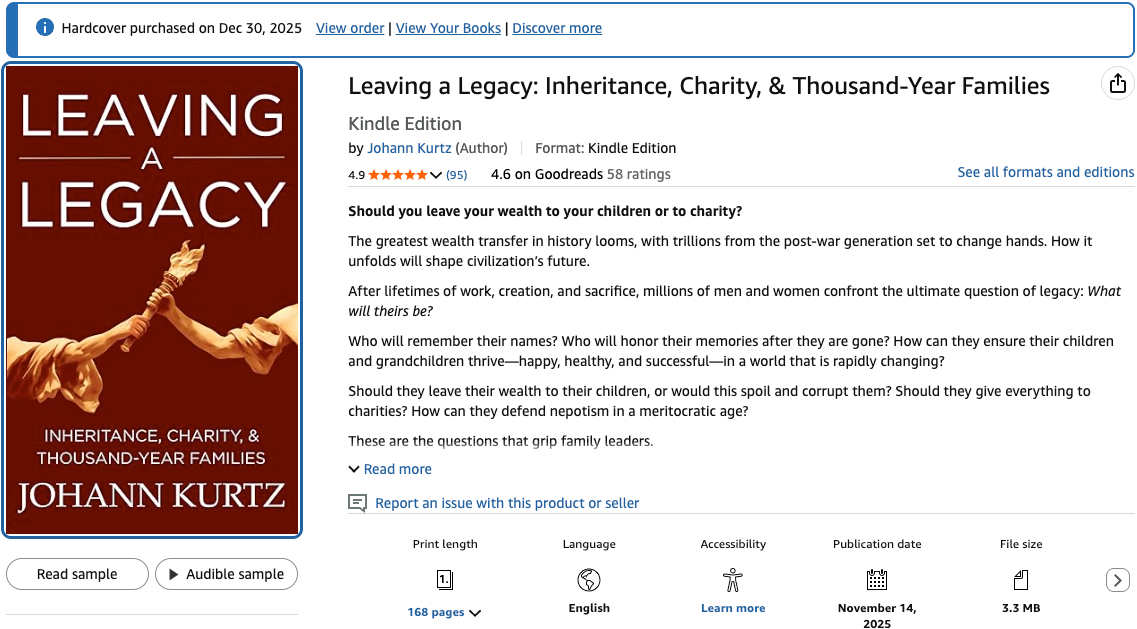1137x629 pixels.
Task: Click the accessibility figure icon
Action: click(x=733, y=579)
